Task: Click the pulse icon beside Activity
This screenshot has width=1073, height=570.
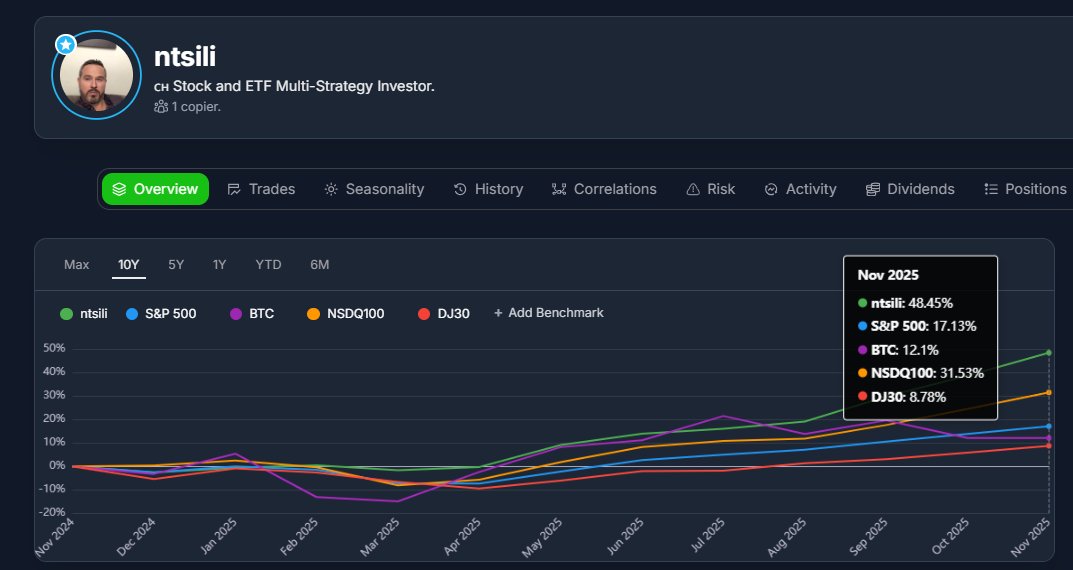Action: coord(771,190)
